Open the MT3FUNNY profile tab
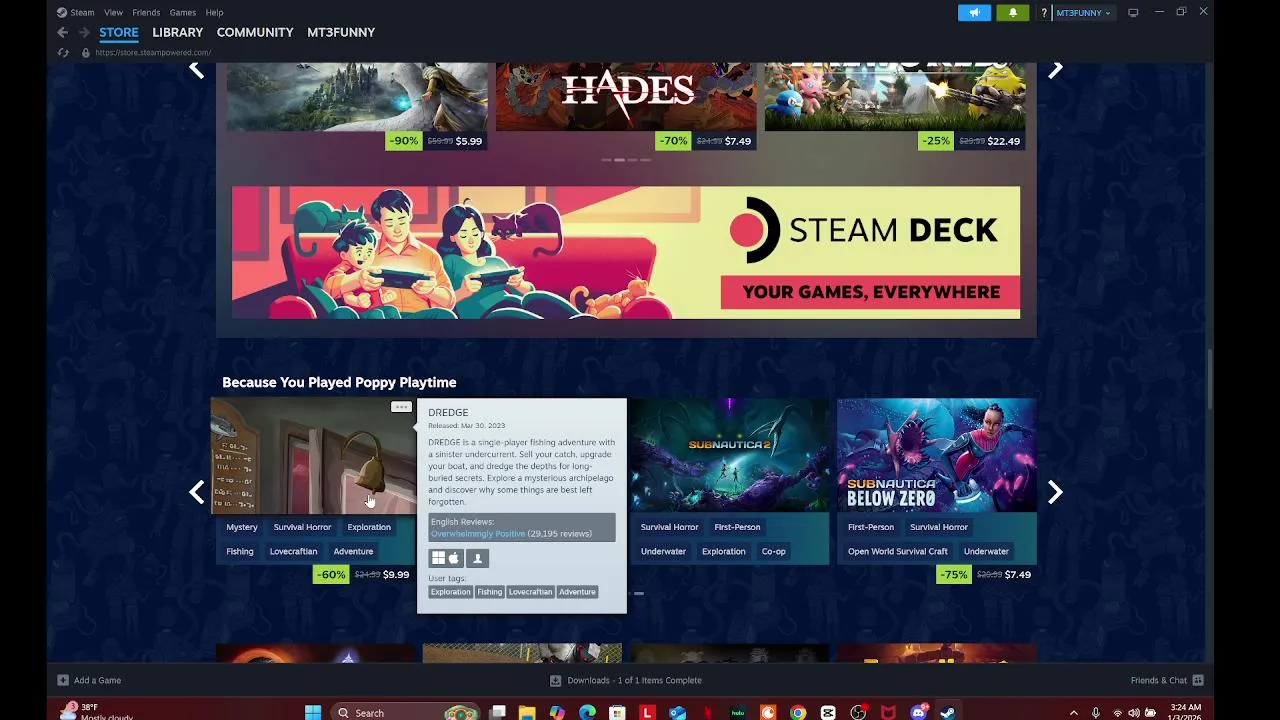Image resolution: width=1280 pixels, height=720 pixels. (341, 32)
